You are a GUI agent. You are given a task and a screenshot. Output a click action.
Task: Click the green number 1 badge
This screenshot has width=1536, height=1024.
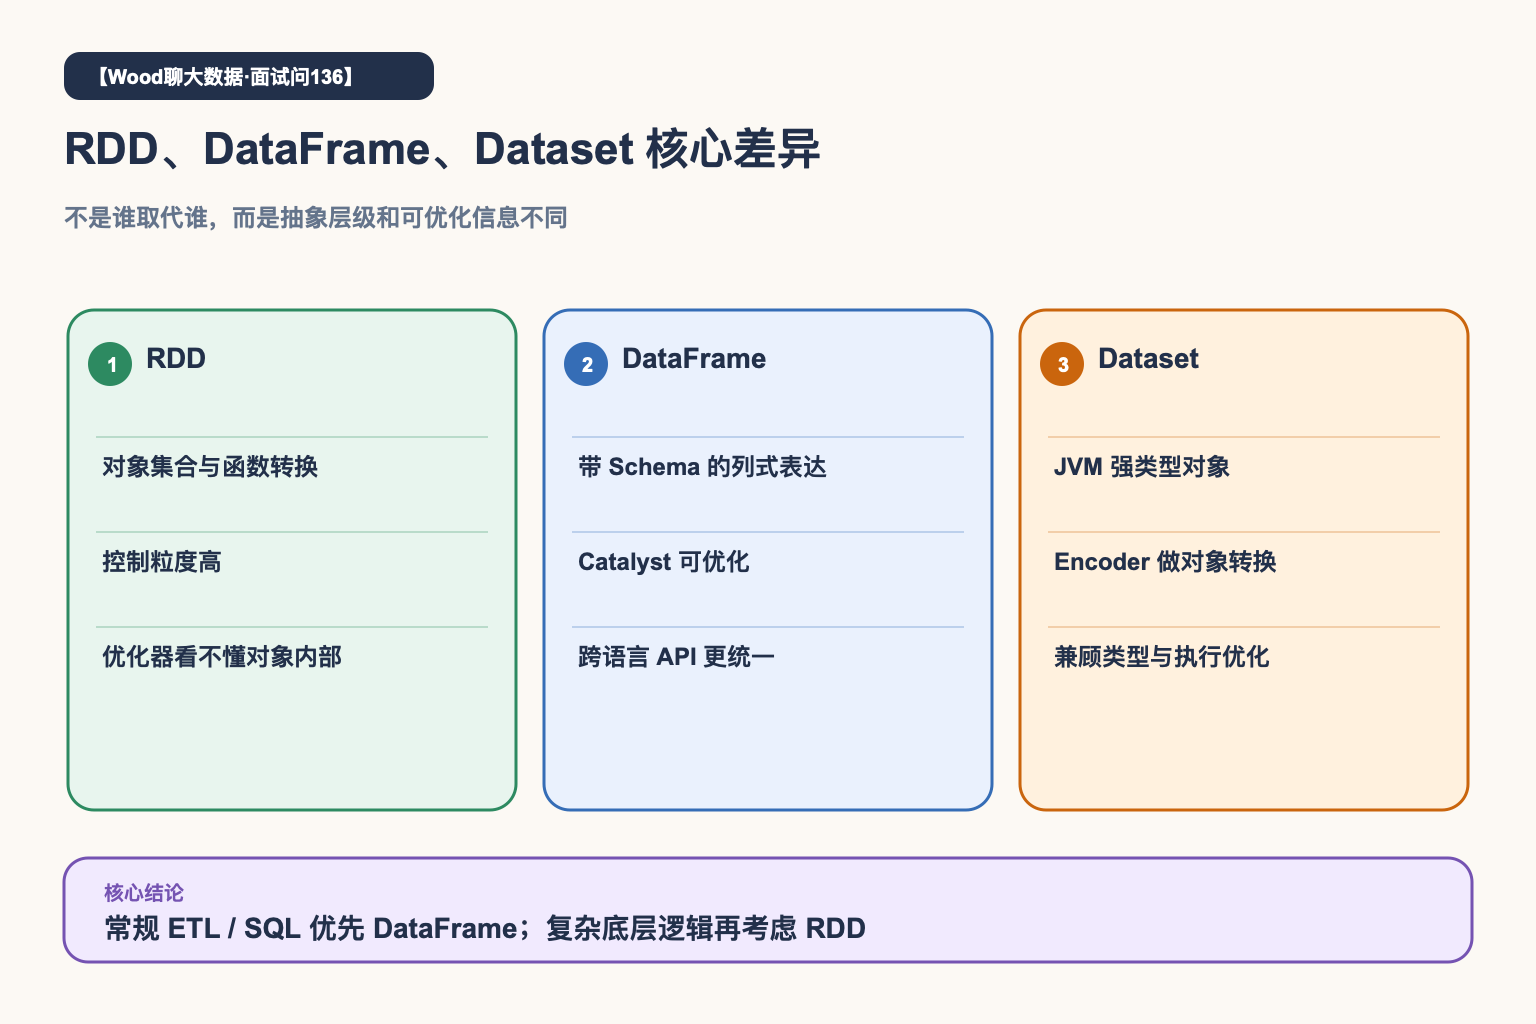pyautogui.click(x=110, y=364)
